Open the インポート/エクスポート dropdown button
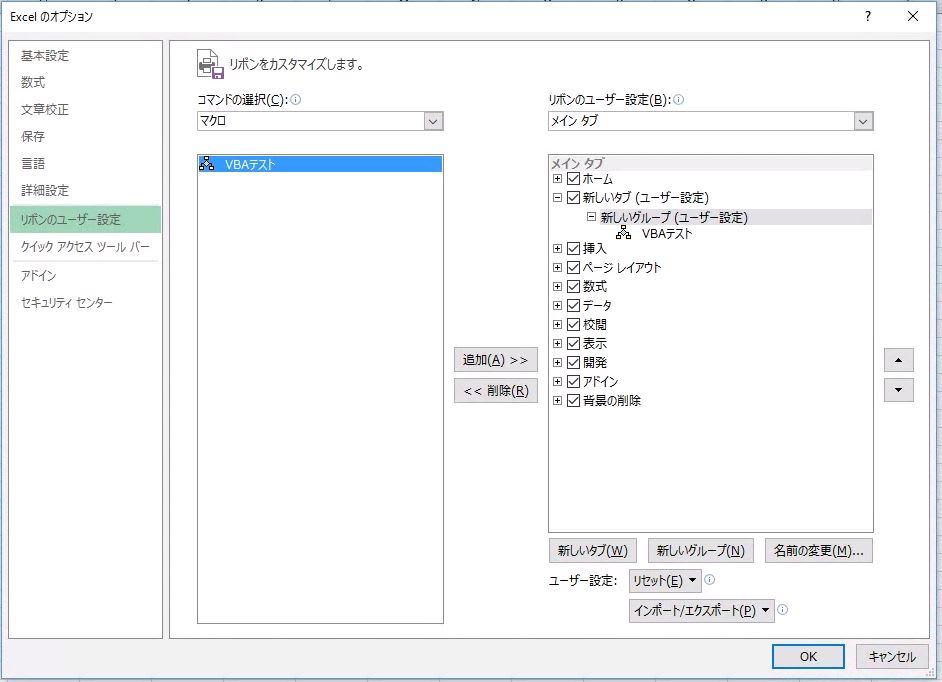Image resolution: width=942 pixels, height=682 pixels. (x=701, y=610)
